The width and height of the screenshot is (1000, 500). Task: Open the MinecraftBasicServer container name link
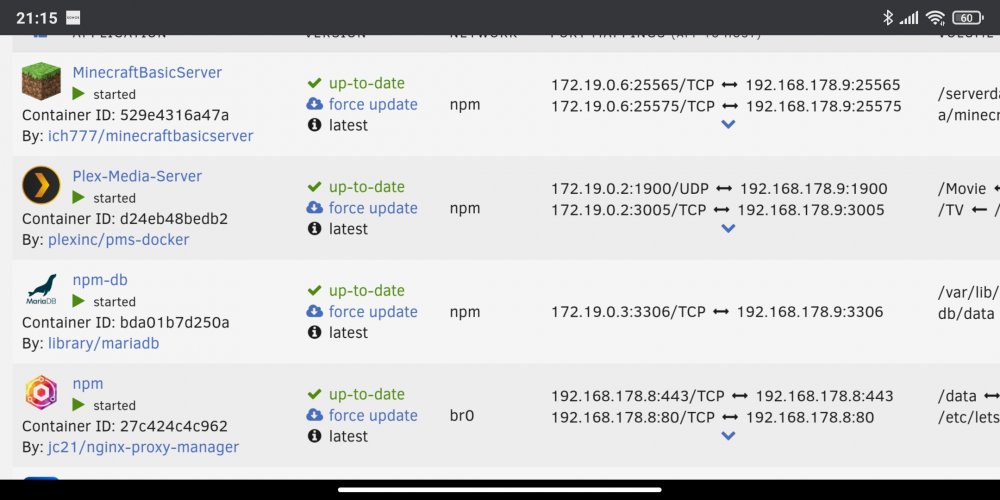point(147,73)
